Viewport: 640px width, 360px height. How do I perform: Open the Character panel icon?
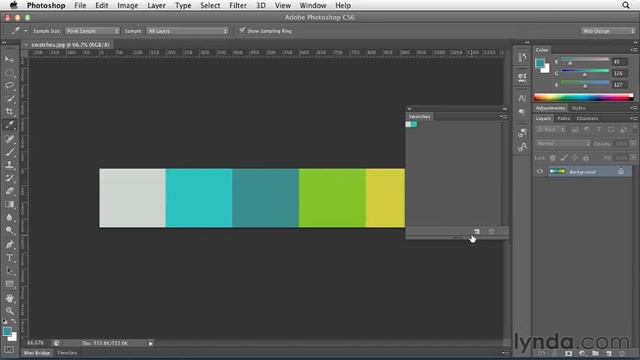522,98
